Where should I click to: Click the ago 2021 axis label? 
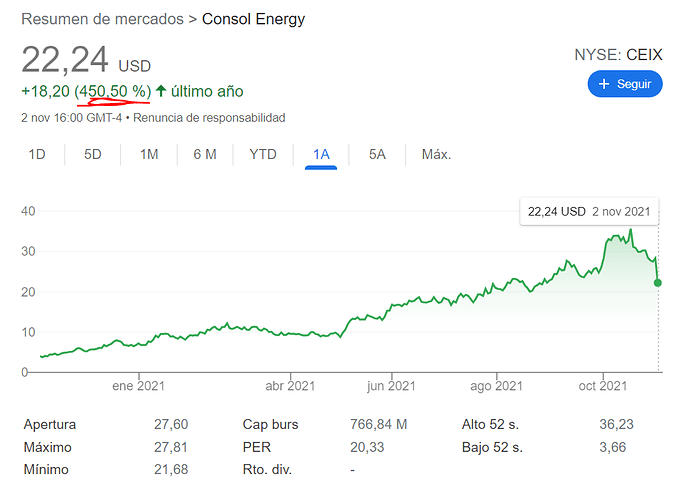[x=496, y=386]
